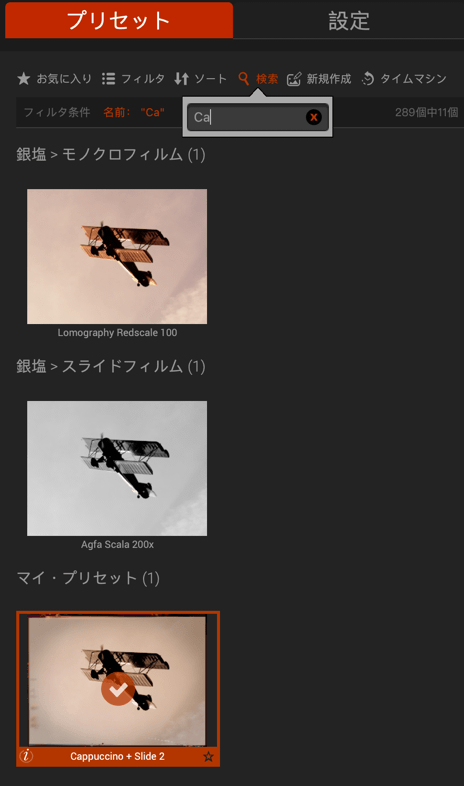
Task: Open the タイムマシン history icon
Action: 368,79
